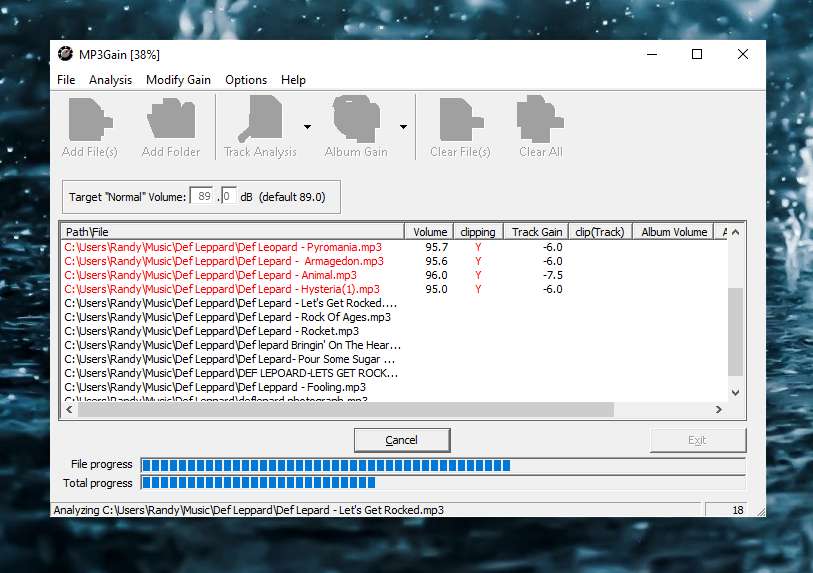Select the Fooling.mp3 file row
This screenshot has height=573, width=813.
pos(395,387)
